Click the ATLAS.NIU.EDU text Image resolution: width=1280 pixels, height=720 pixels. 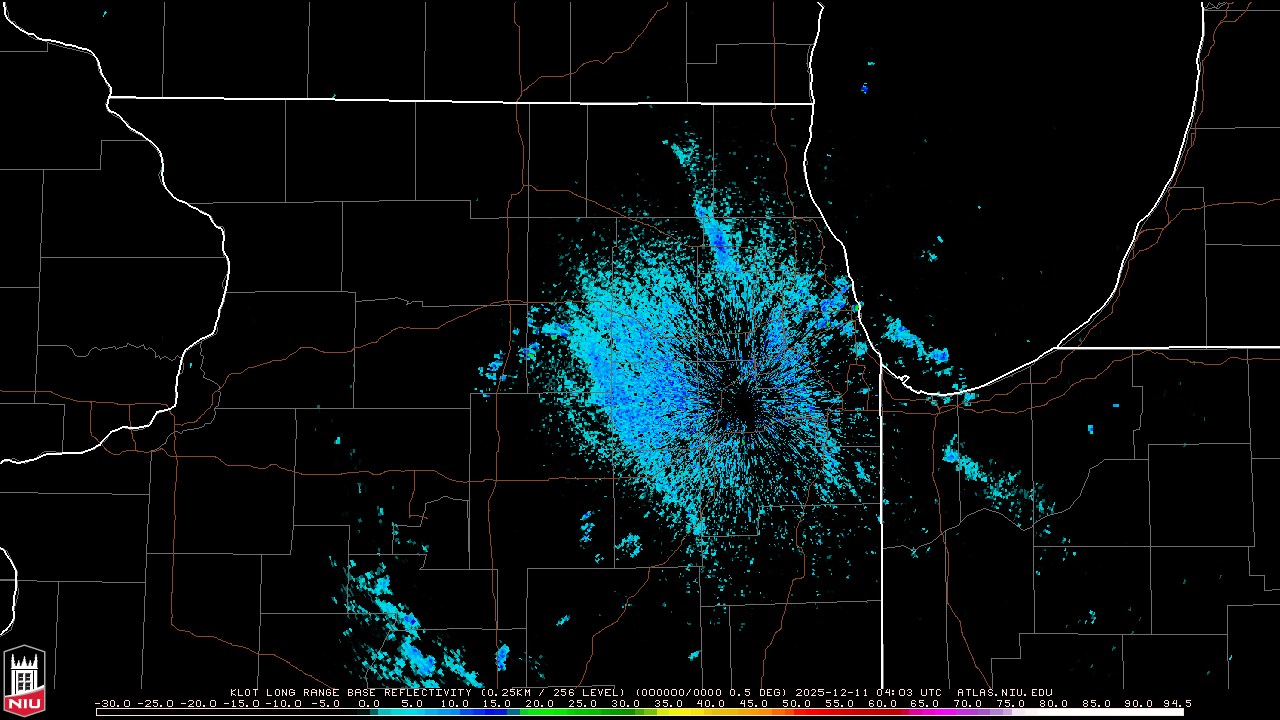coord(1005,692)
